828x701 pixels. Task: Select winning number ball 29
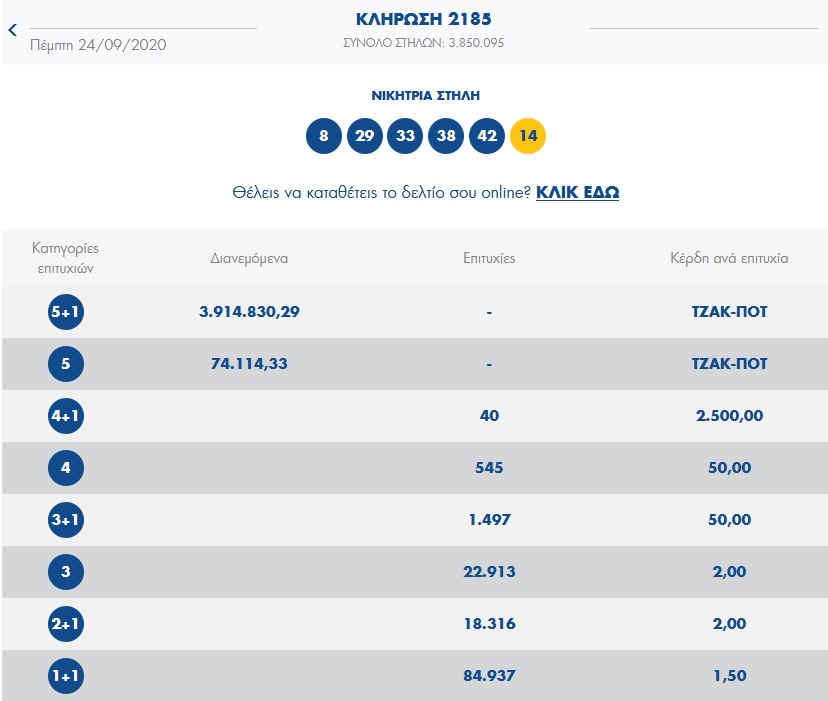(365, 136)
